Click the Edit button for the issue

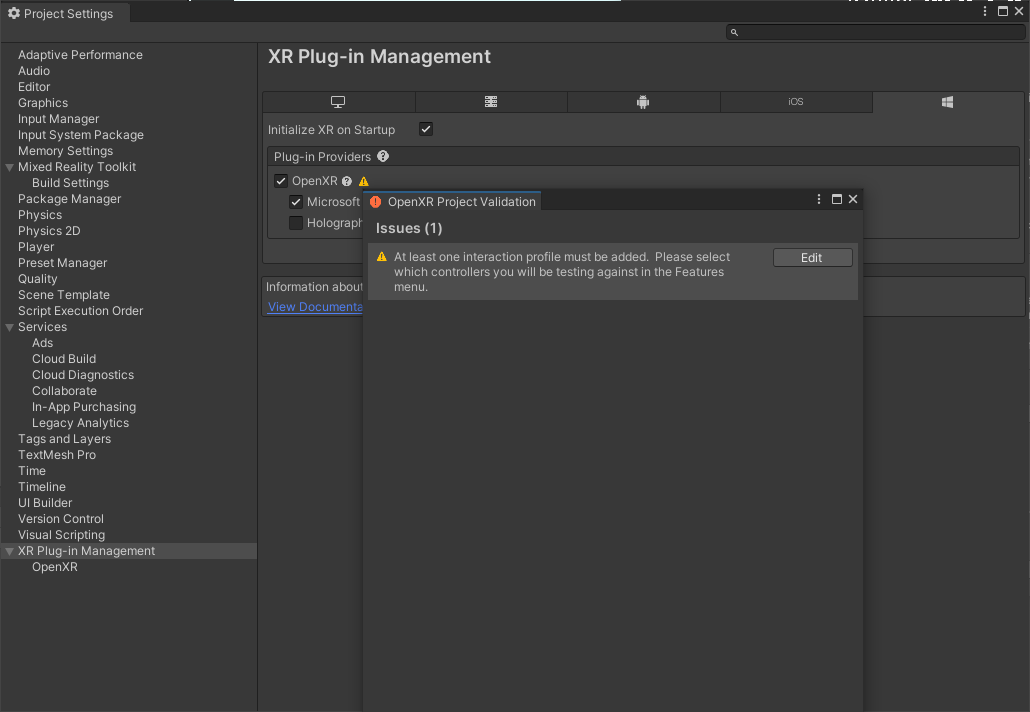point(812,258)
